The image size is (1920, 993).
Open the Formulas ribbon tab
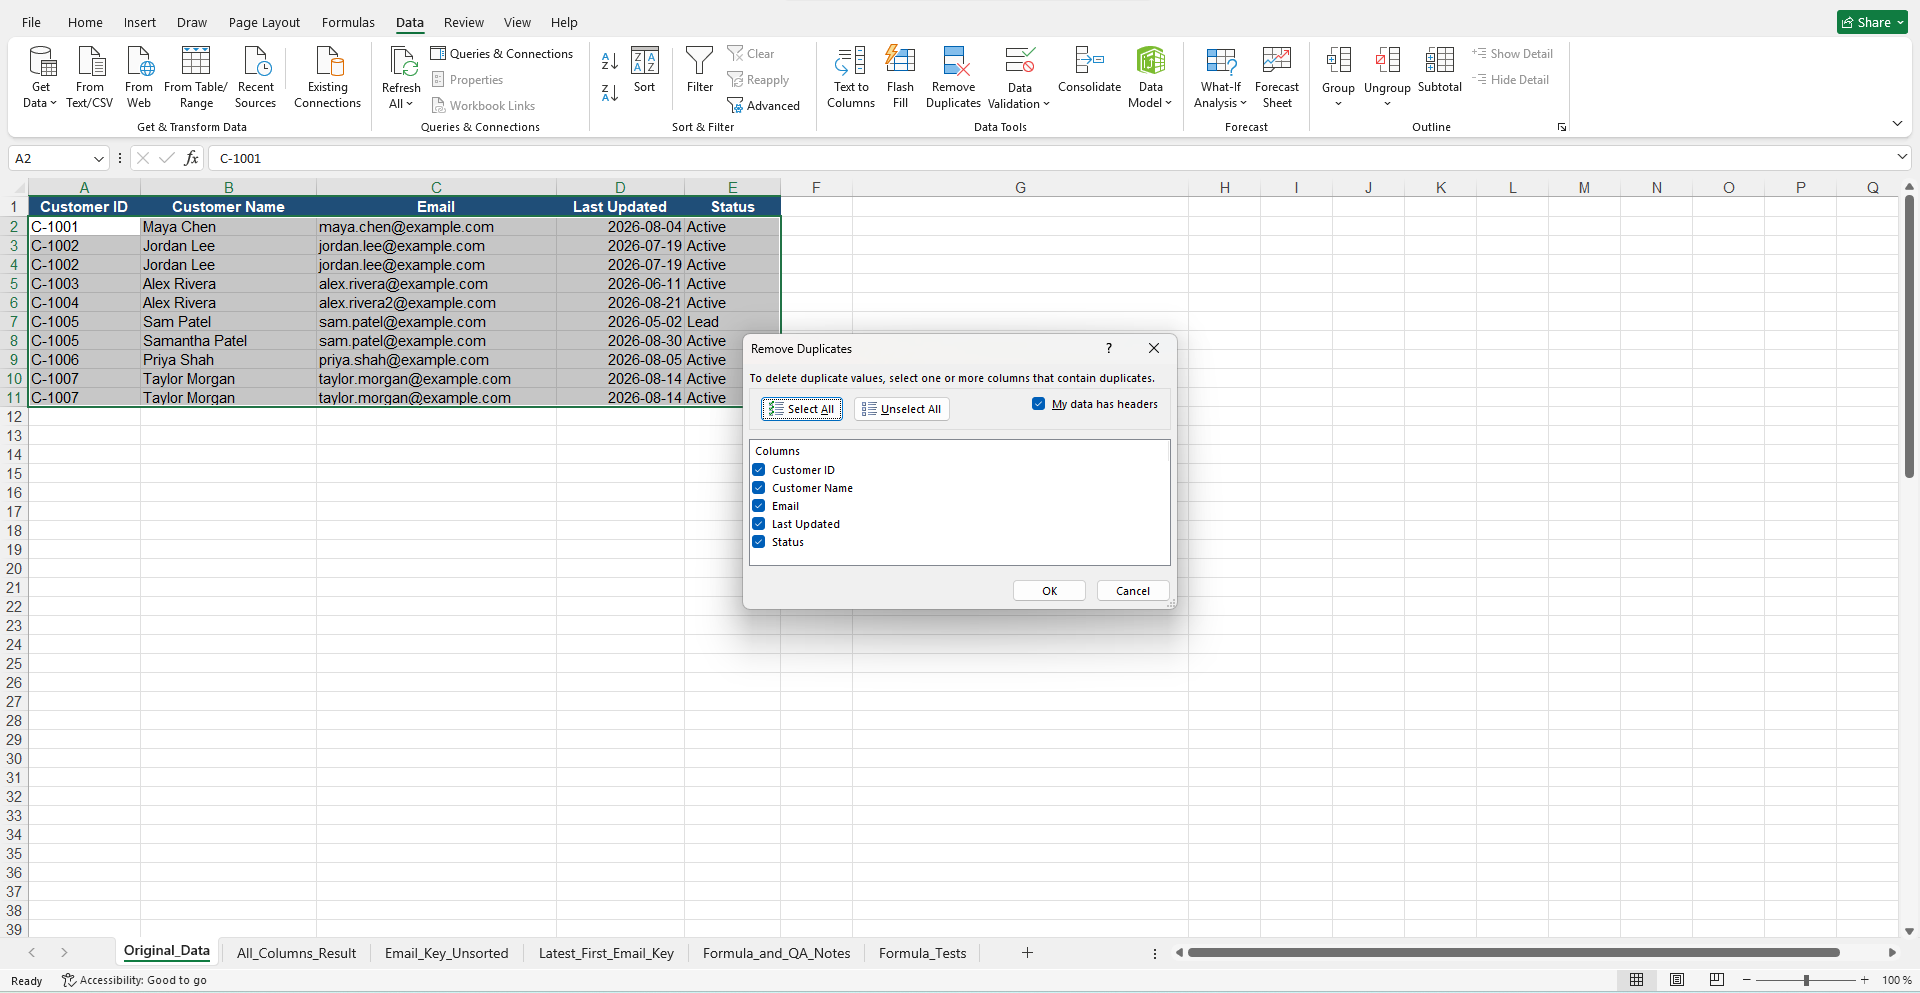coord(348,22)
